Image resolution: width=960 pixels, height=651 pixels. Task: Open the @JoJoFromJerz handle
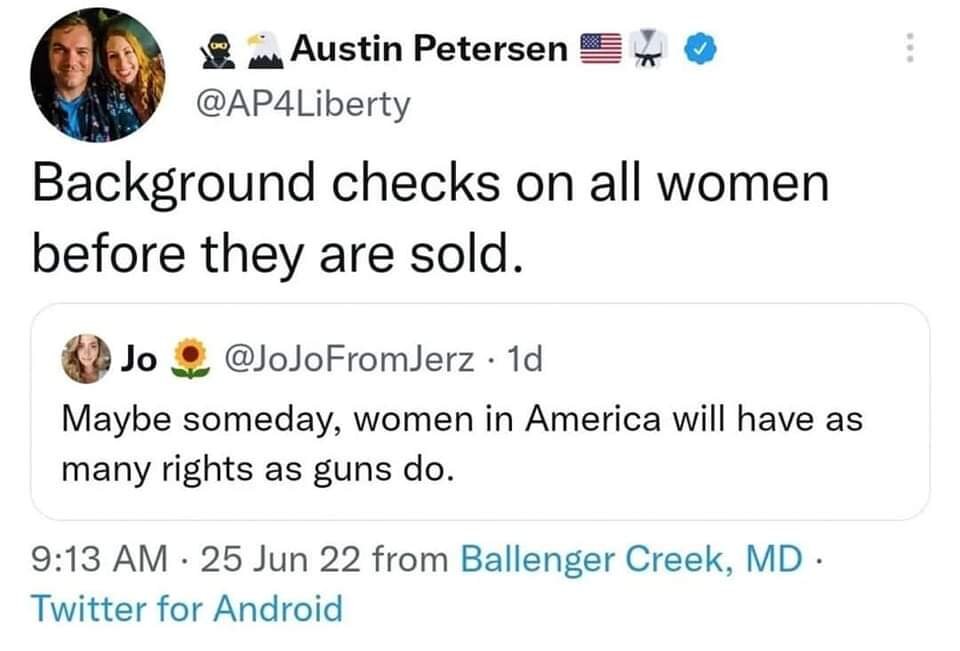click(x=350, y=358)
